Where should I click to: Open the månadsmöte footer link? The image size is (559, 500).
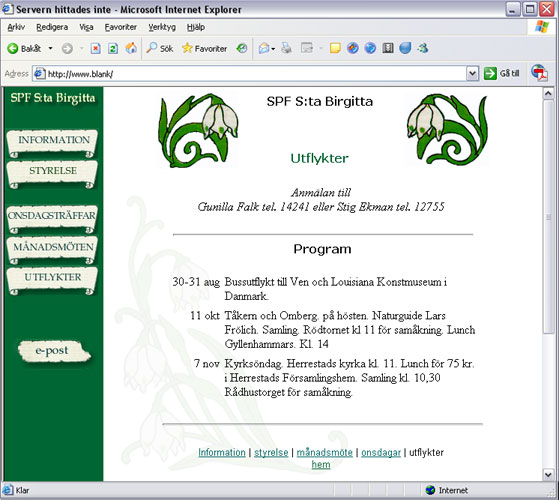coord(324,452)
